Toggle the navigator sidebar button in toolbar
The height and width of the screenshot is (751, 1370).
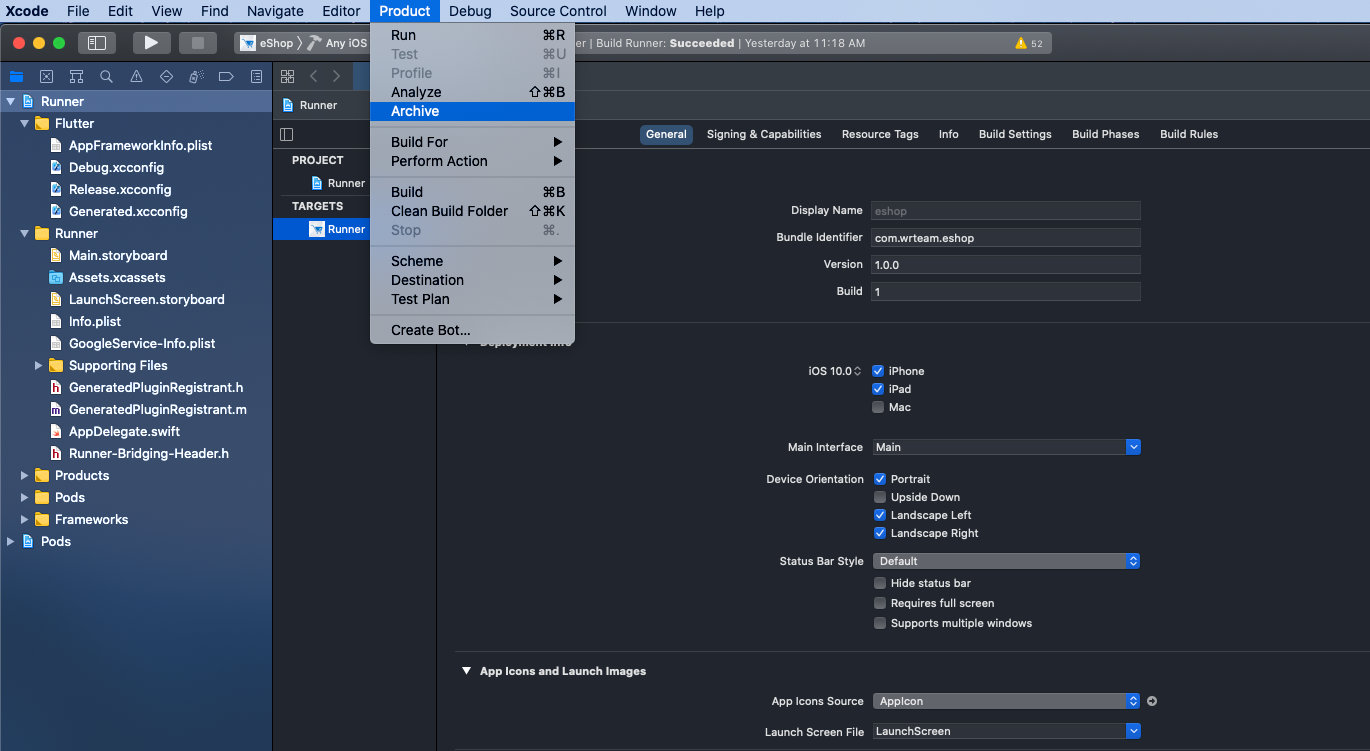(97, 43)
